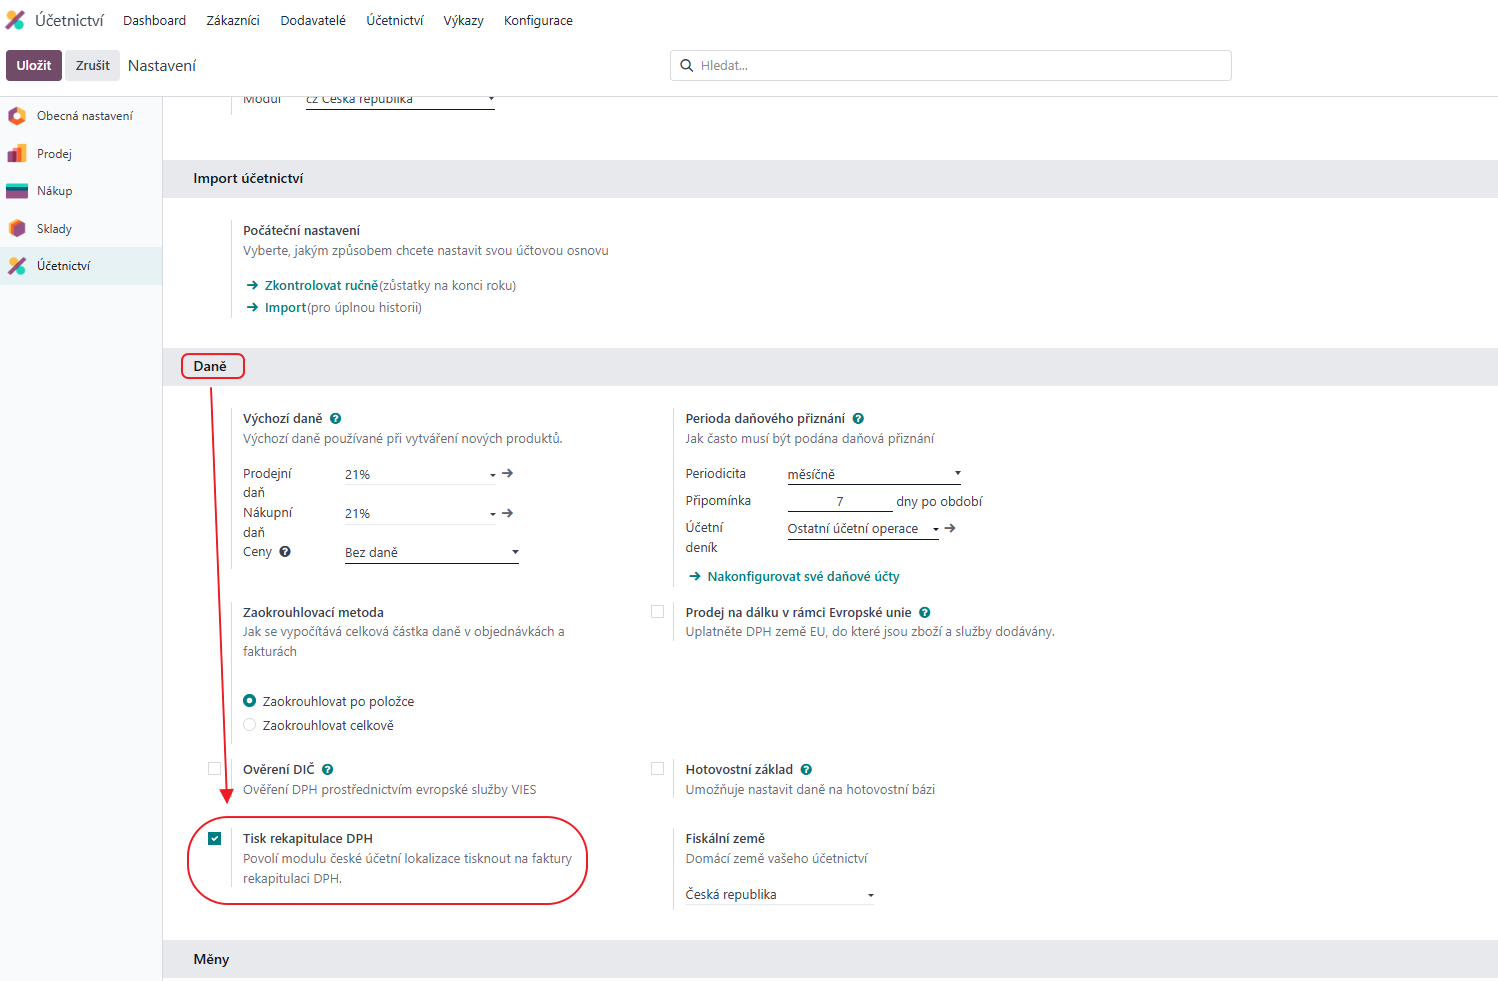Viewport: 1498px width, 981px height.
Task: Open external link arrow for Nákupní daň
Action: tap(508, 513)
